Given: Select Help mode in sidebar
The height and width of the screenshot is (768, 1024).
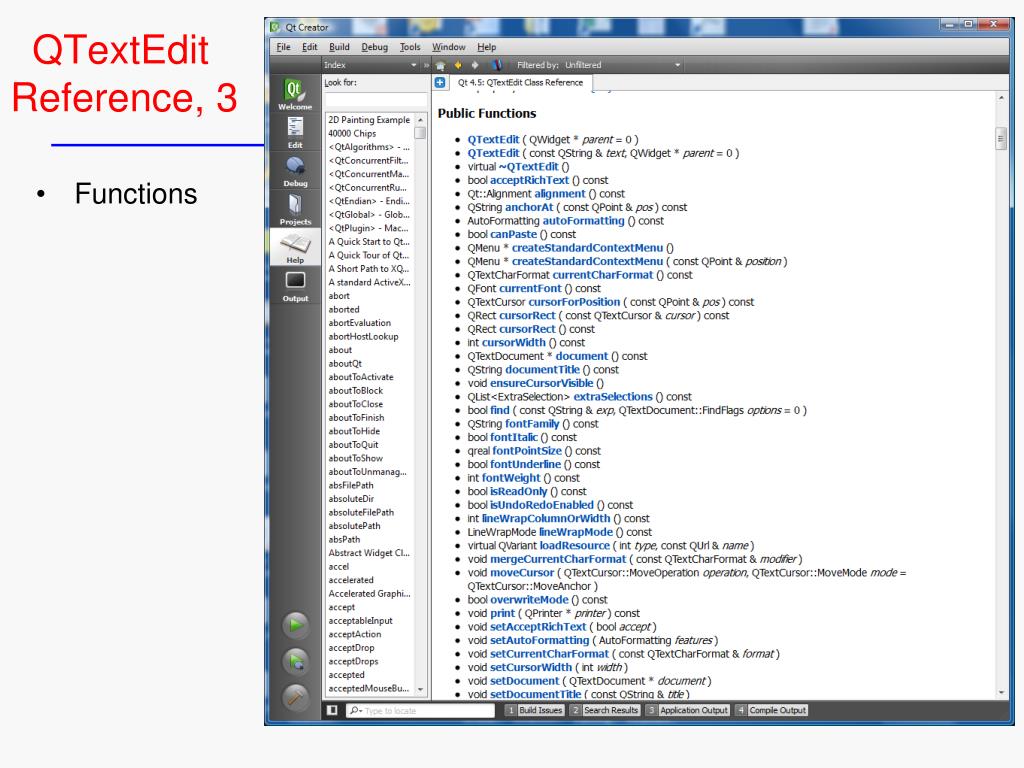Looking at the screenshot, I should click(295, 248).
